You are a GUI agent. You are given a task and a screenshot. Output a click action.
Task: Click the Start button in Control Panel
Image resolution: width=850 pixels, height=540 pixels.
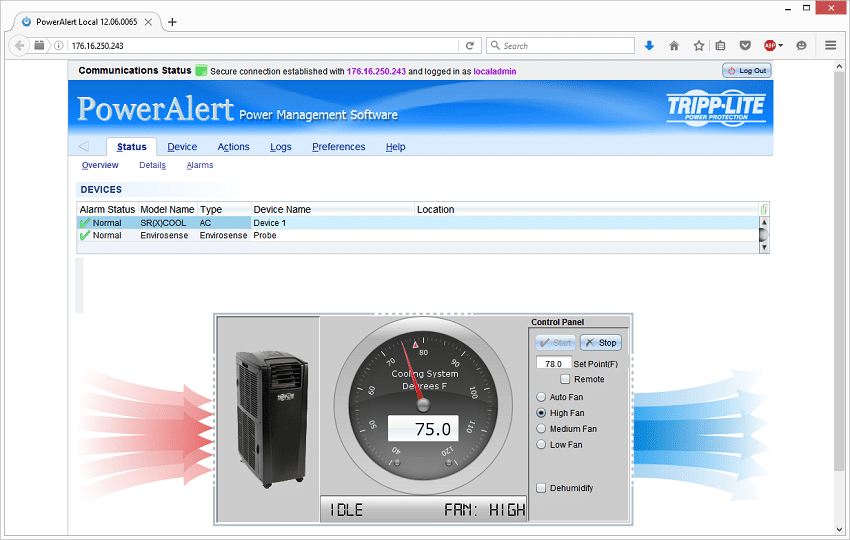(x=556, y=343)
